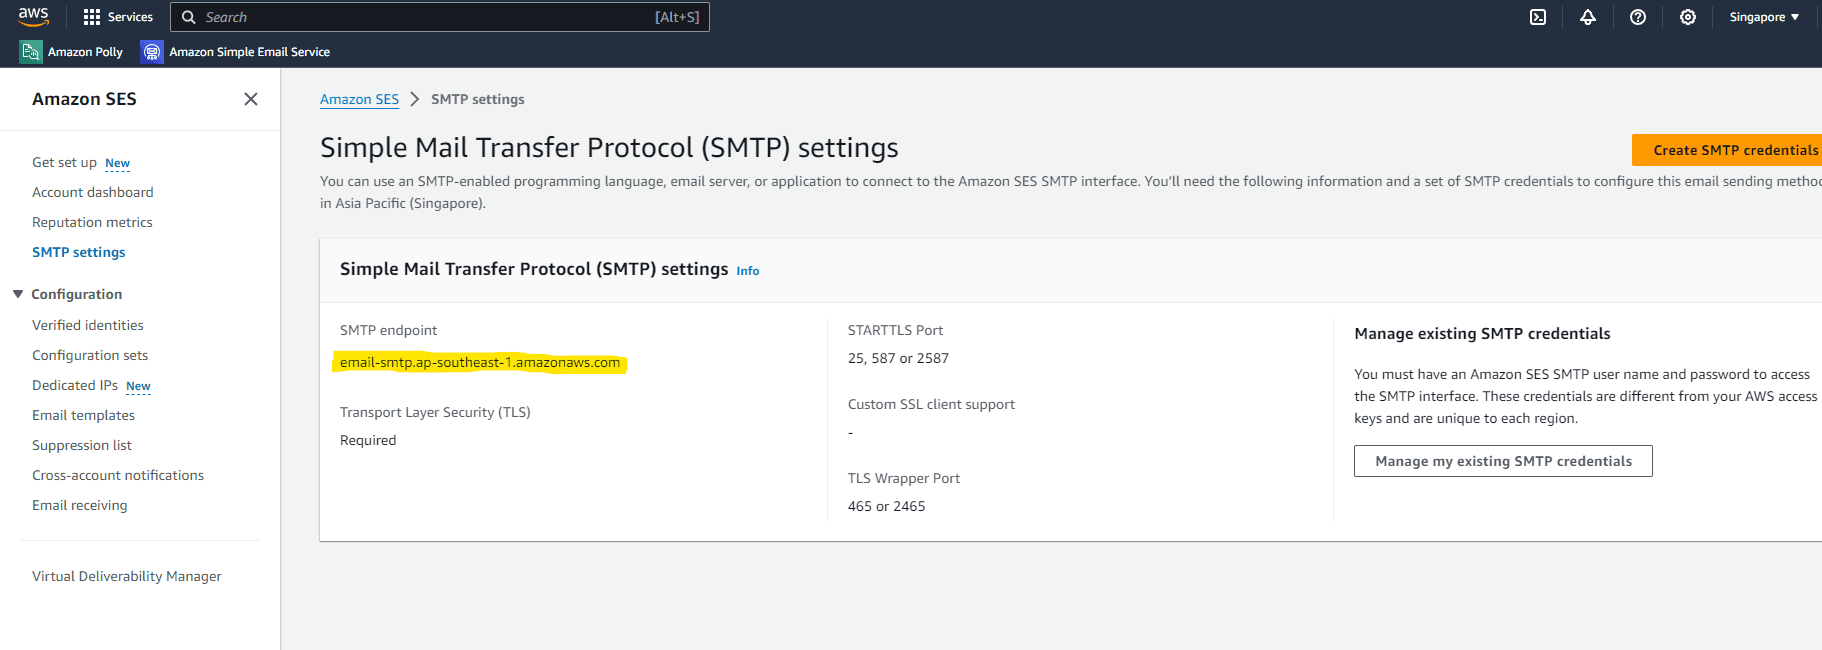
Task: Go to Get set up page
Action: [x=64, y=162]
